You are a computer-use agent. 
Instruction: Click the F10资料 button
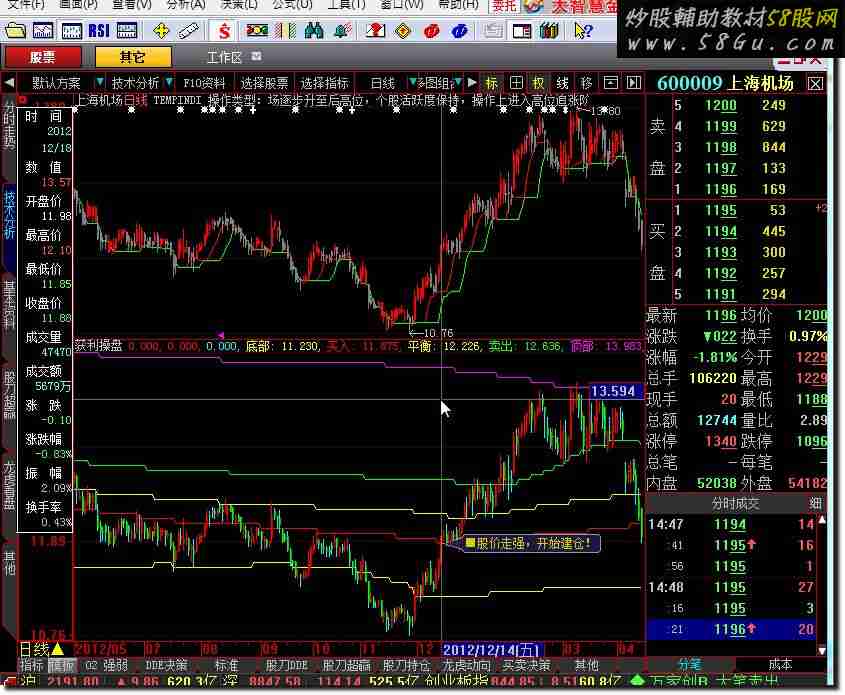coord(204,83)
